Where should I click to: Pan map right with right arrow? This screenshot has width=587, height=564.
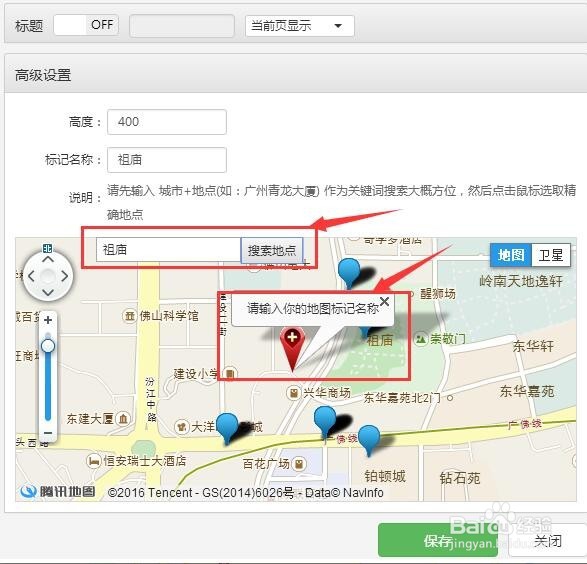64,276
